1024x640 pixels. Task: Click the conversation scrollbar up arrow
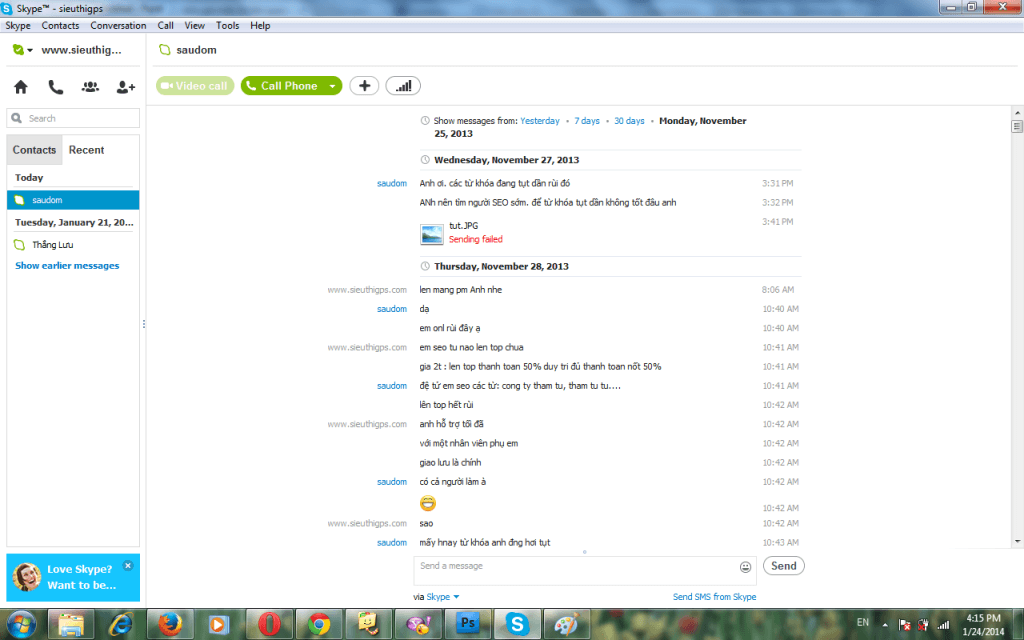coord(1017,113)
